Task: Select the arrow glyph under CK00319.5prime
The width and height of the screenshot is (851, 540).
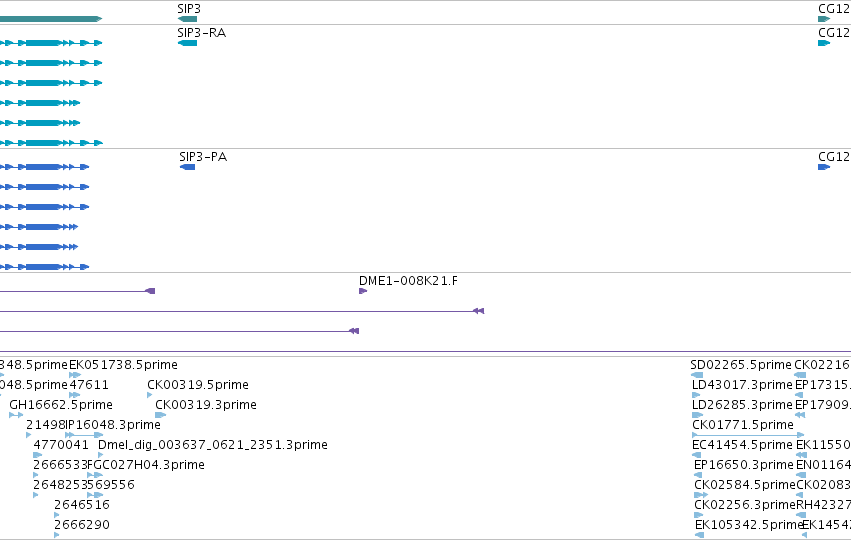Action: [150, 395]
